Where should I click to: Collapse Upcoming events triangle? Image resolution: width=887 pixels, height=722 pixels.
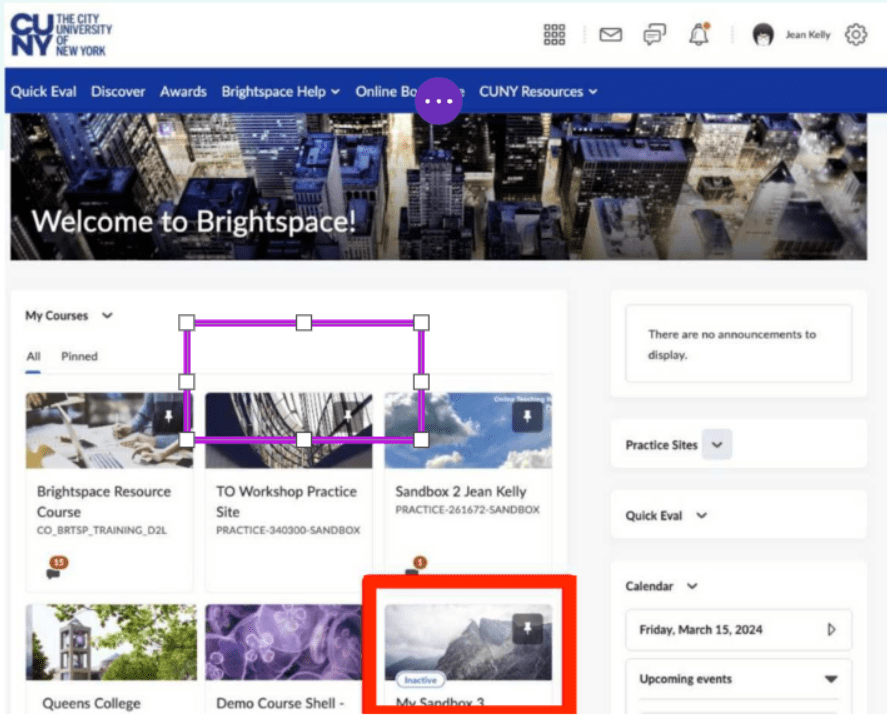[x=830, y=679]
